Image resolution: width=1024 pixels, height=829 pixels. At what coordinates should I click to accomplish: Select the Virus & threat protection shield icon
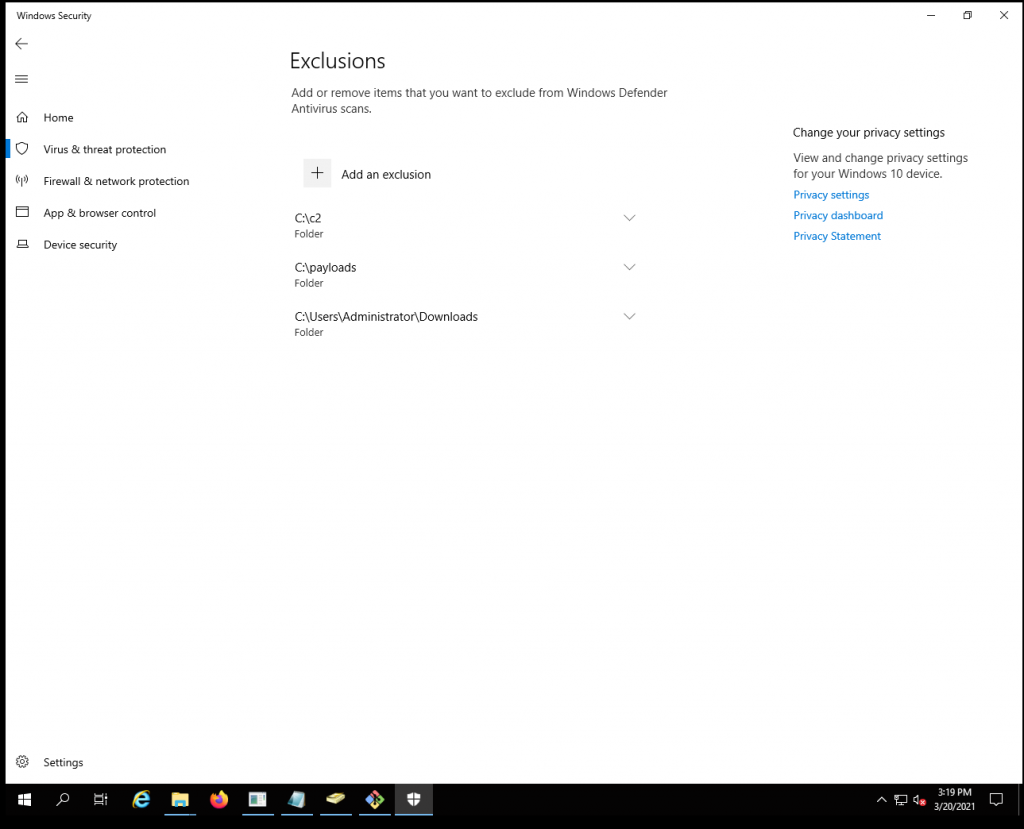[21, 149]
